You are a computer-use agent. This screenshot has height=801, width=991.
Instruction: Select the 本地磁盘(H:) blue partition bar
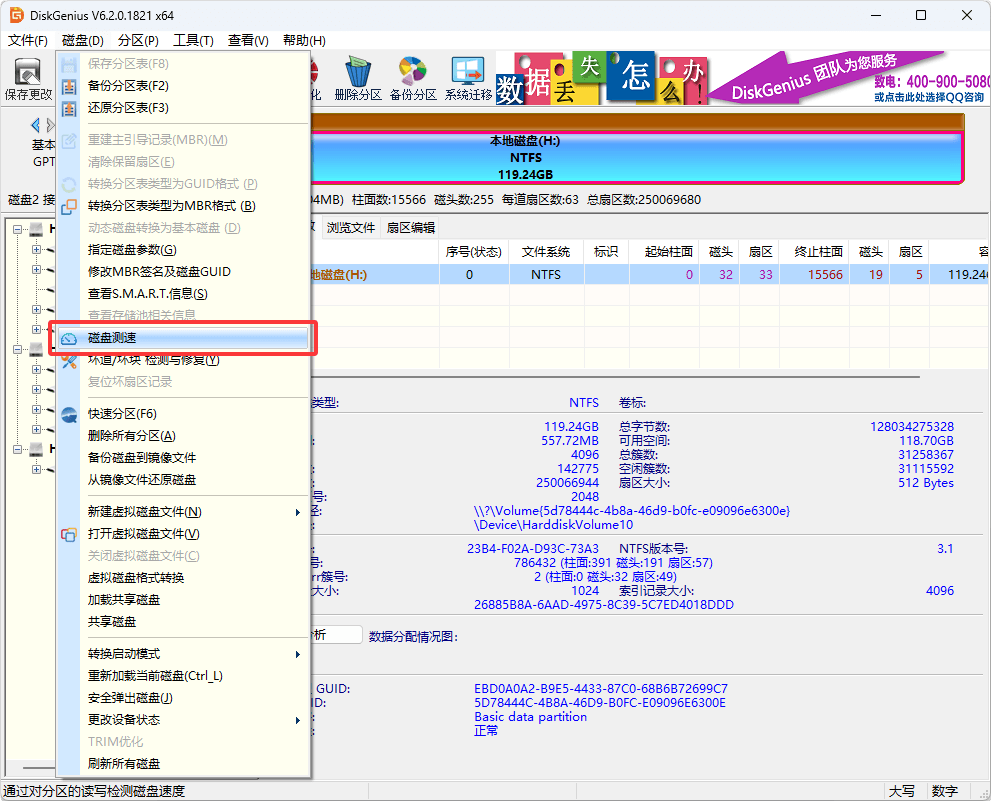636,157
